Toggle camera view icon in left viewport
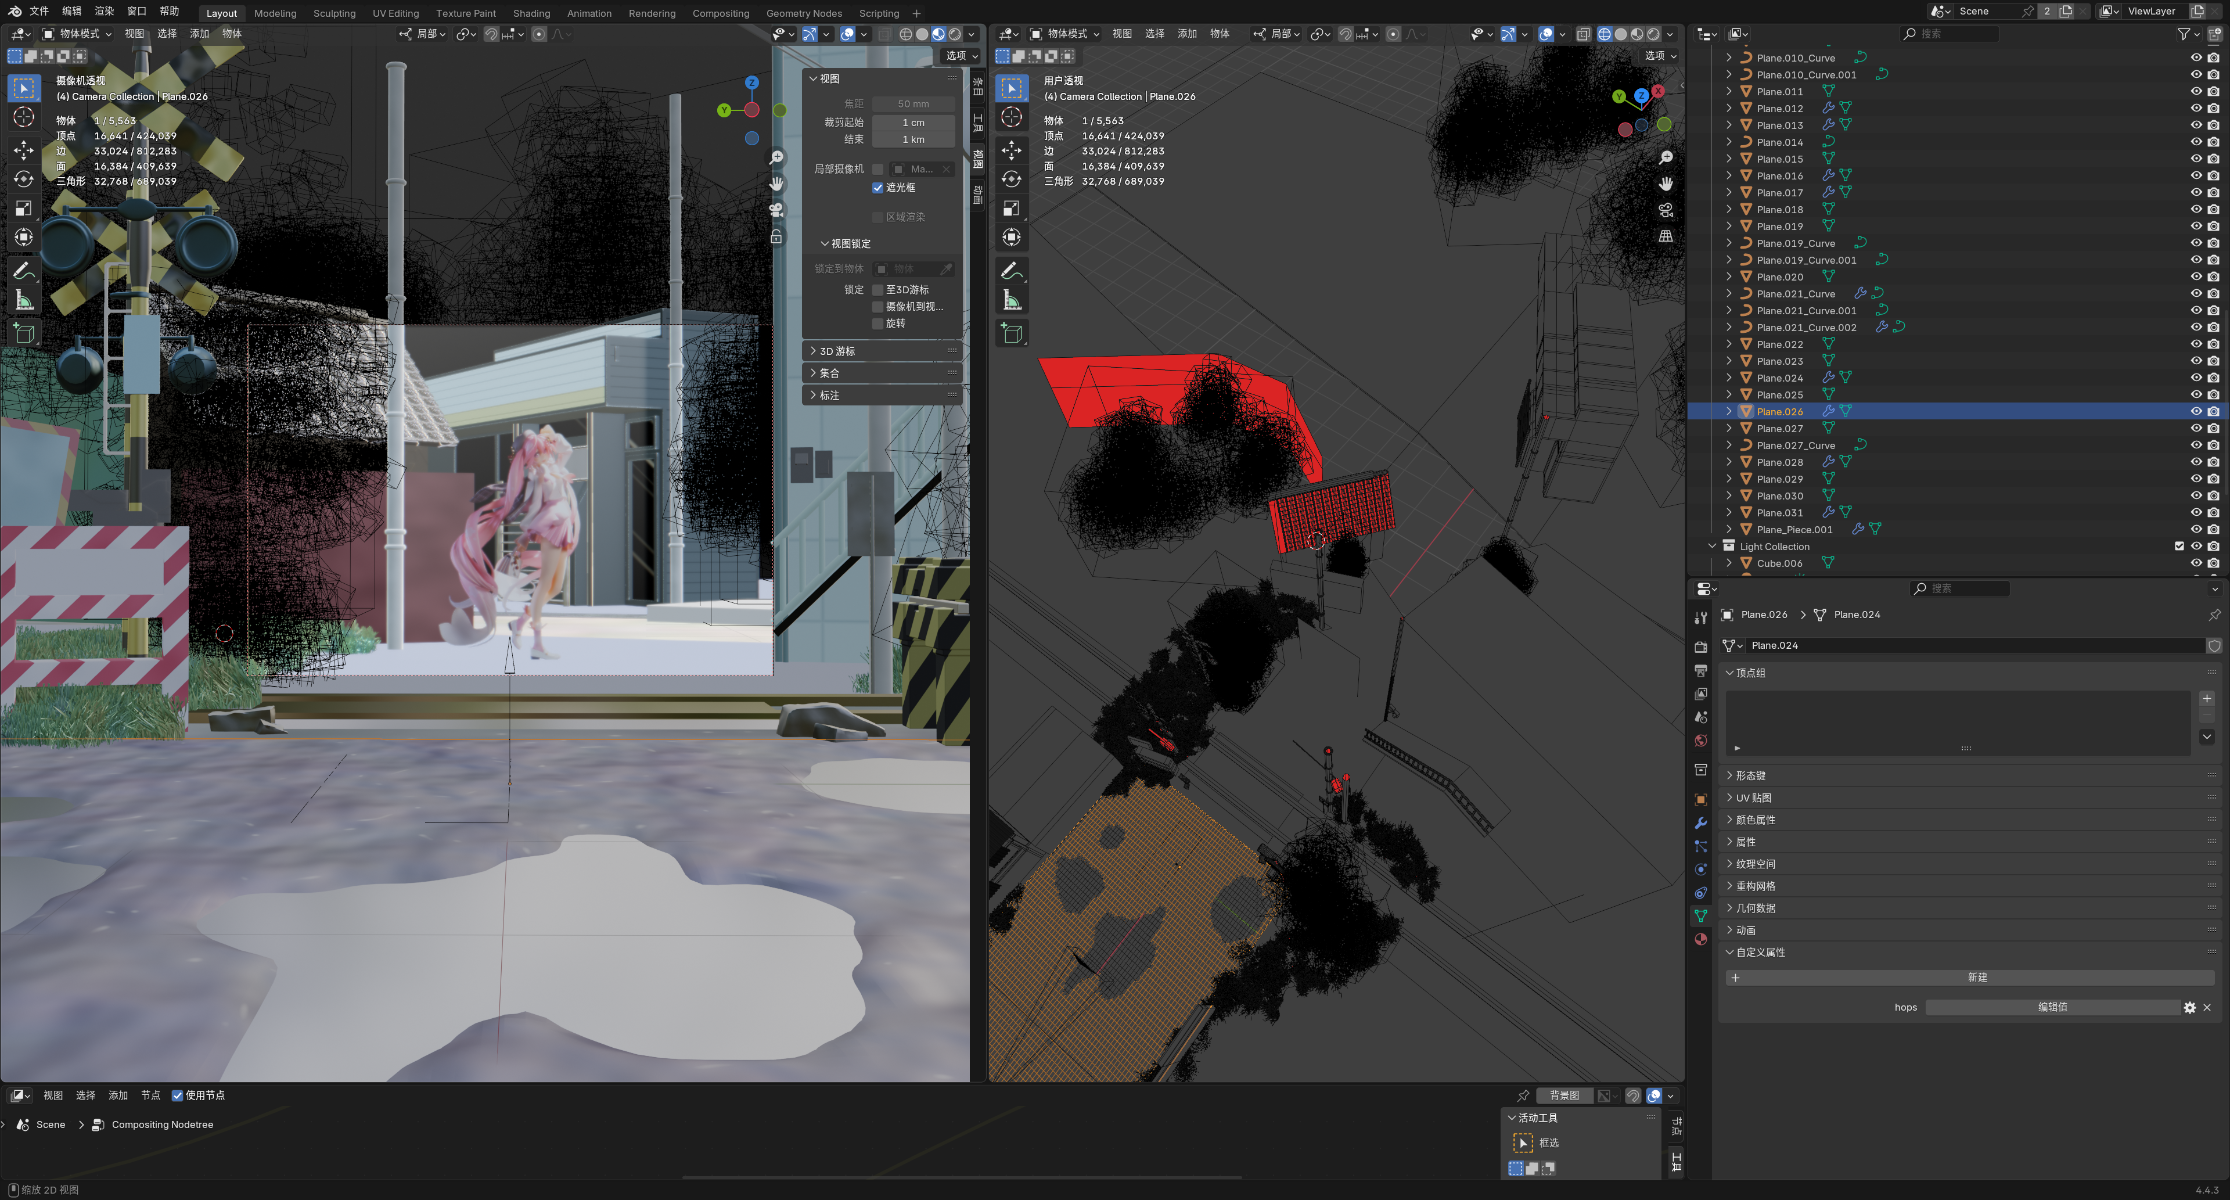2230x1200 pixels. [x=776, y=210]
